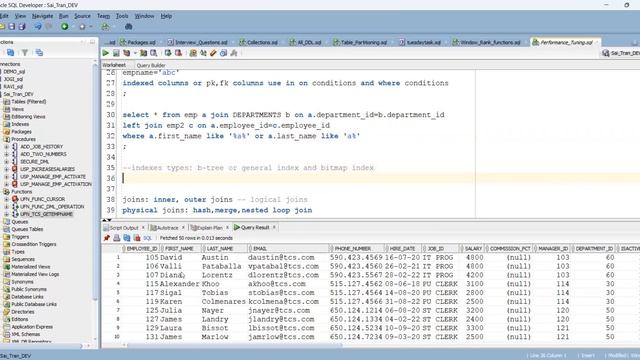Click the Rollback icon in the worksheet toolbar
The width and height of the screenshot is (640, 360).
click(x=178, y=53)
